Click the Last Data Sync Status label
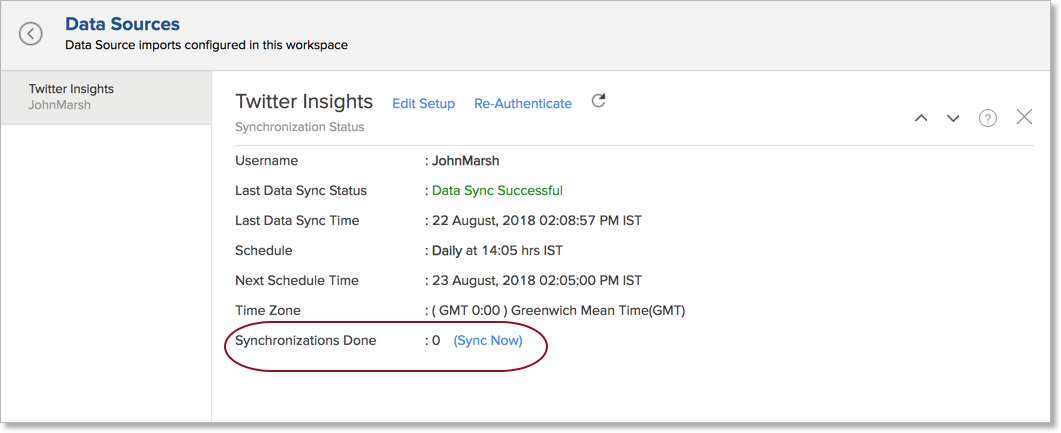 point(301,191)
